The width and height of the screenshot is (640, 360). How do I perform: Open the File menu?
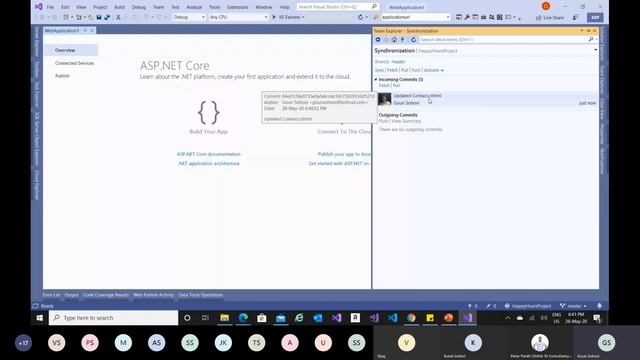50,7
